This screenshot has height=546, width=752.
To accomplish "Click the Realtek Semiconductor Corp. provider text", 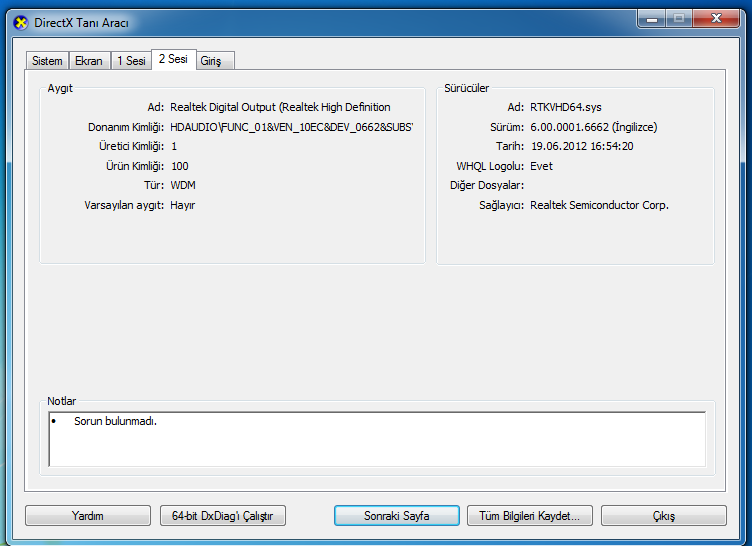I will click(599, 205).
